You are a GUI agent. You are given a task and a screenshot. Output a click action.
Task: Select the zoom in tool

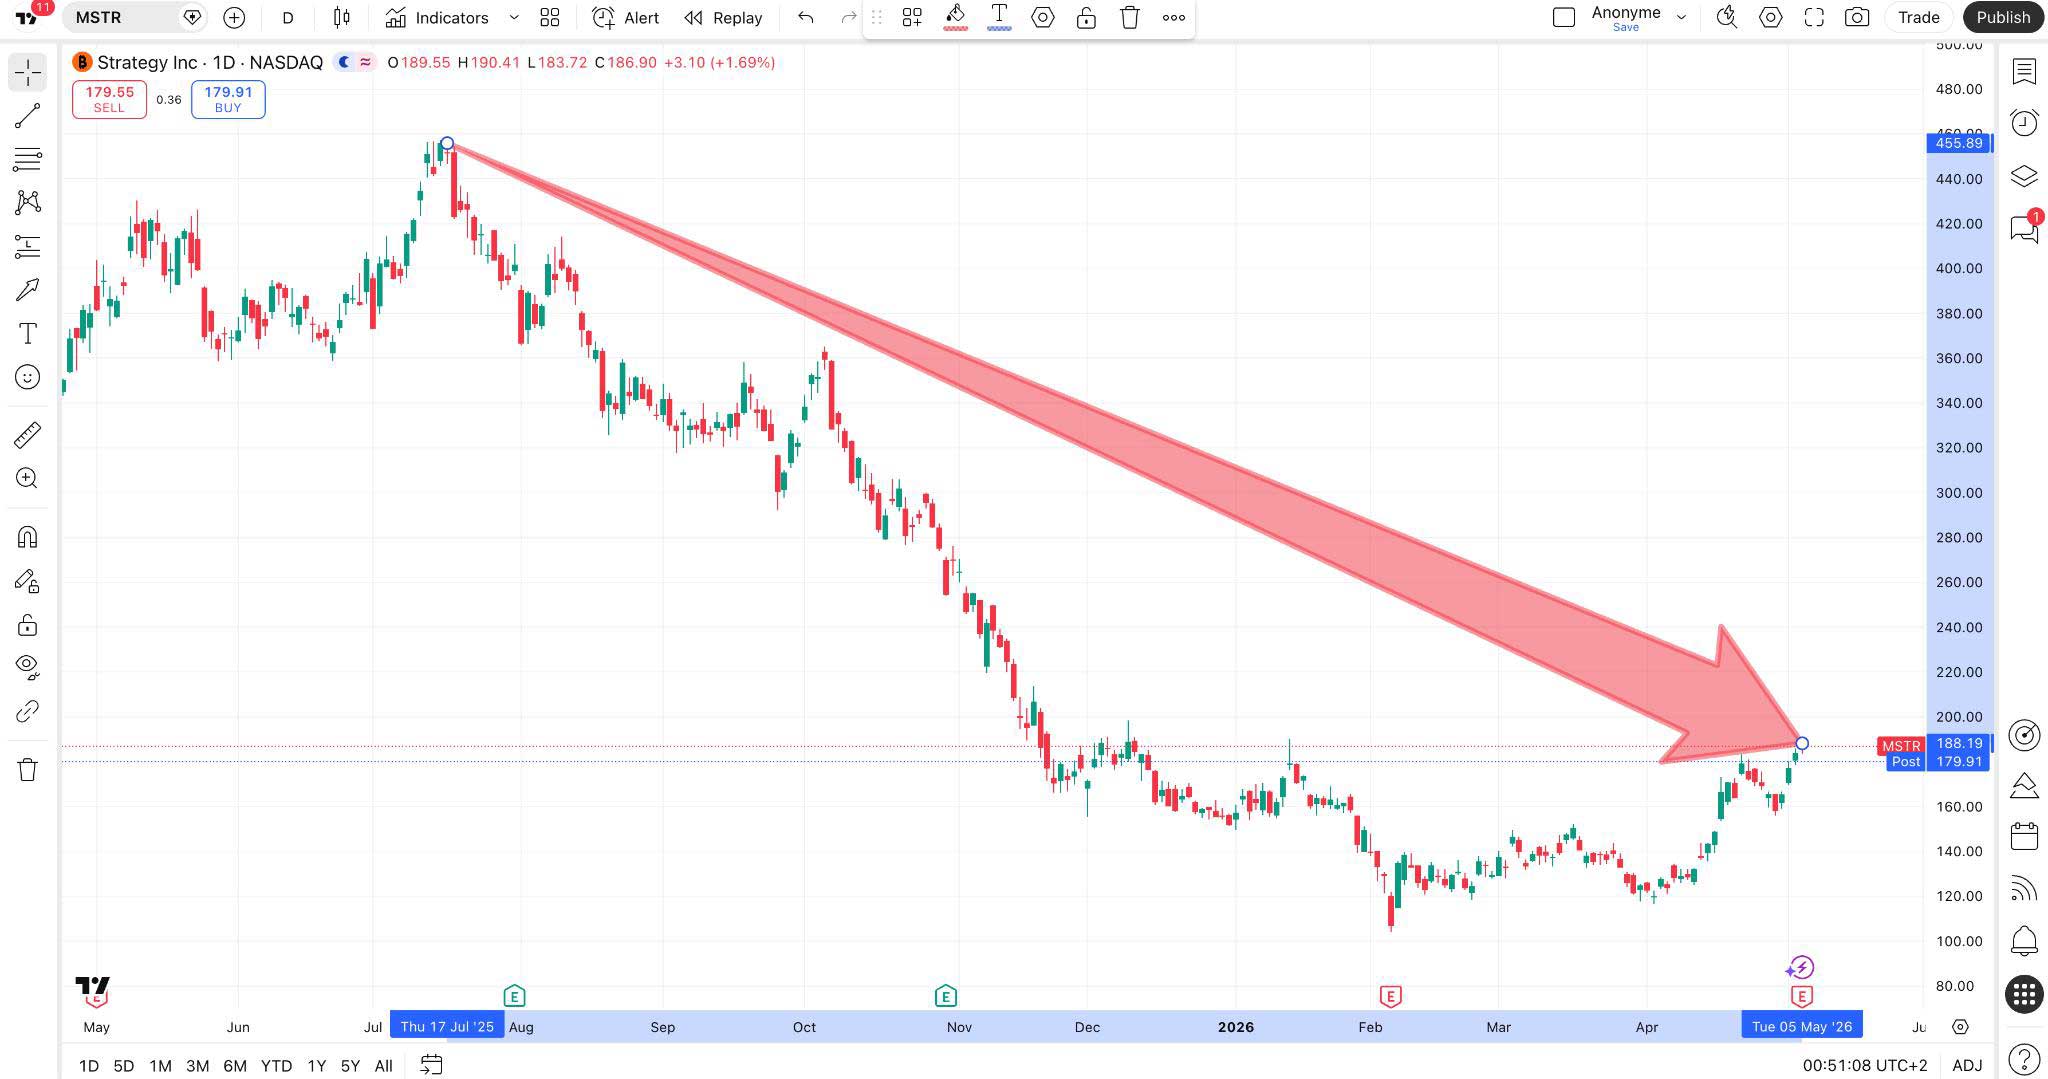coord(28,478)
